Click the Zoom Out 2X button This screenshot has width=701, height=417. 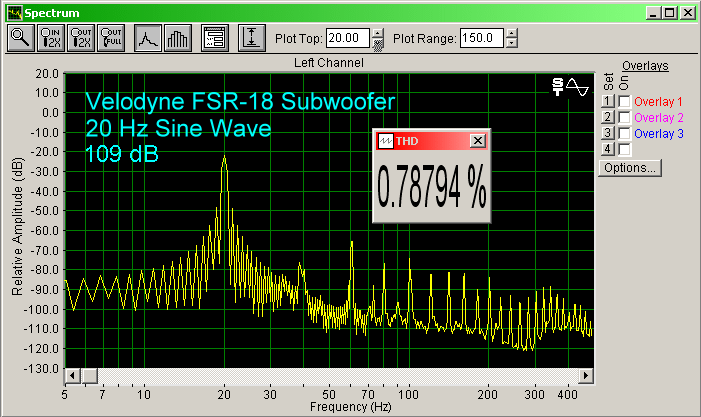[x=81, y=38]
